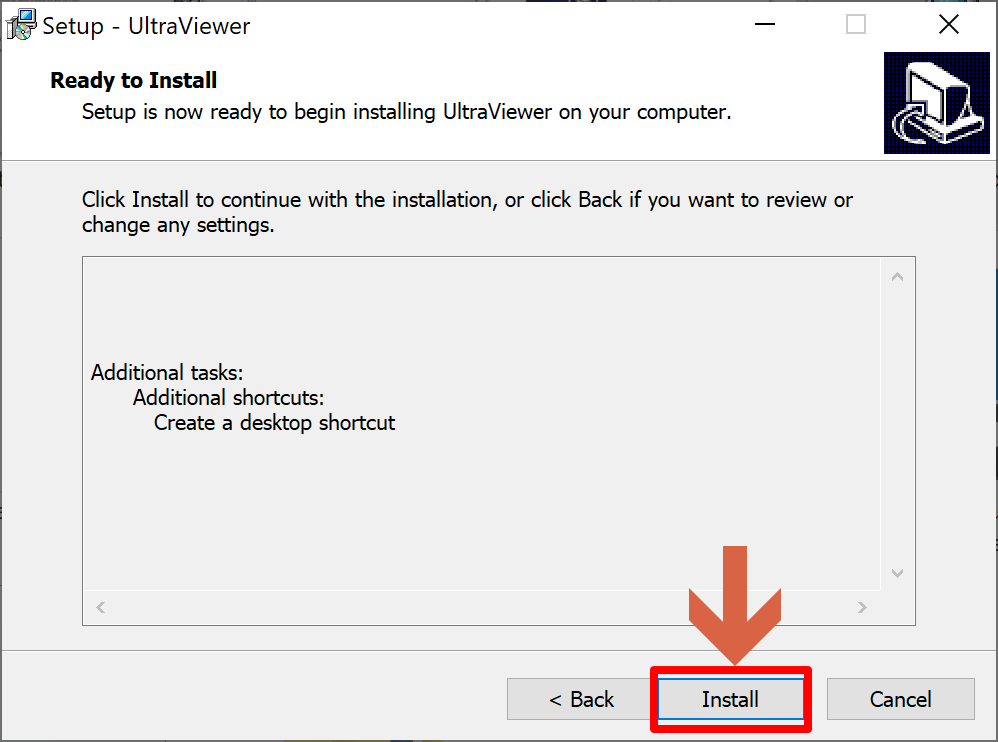The width and height of the screenshot is (998, 742).
Task: Click the summary box scroll down arrow
Action: tap(897, 573)
